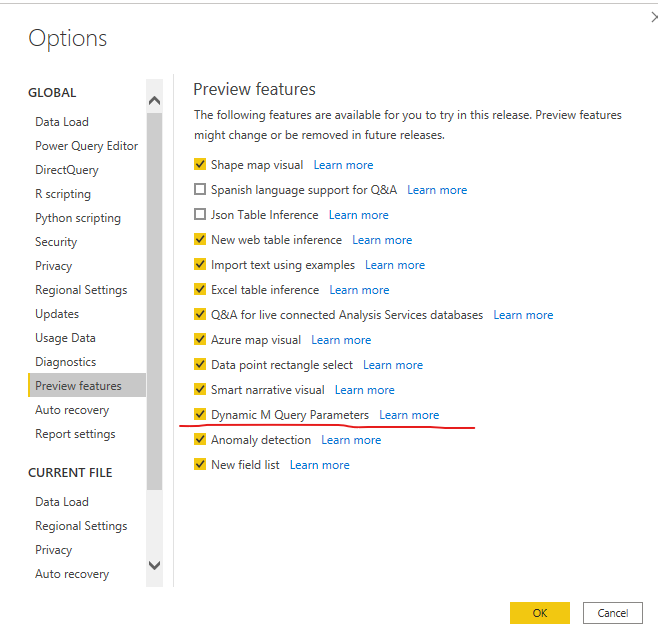Viewport: 658px width, 641px height.
Task: Open Learn more for Dynamic M Query Parameters
Action: tap(409, 415)
